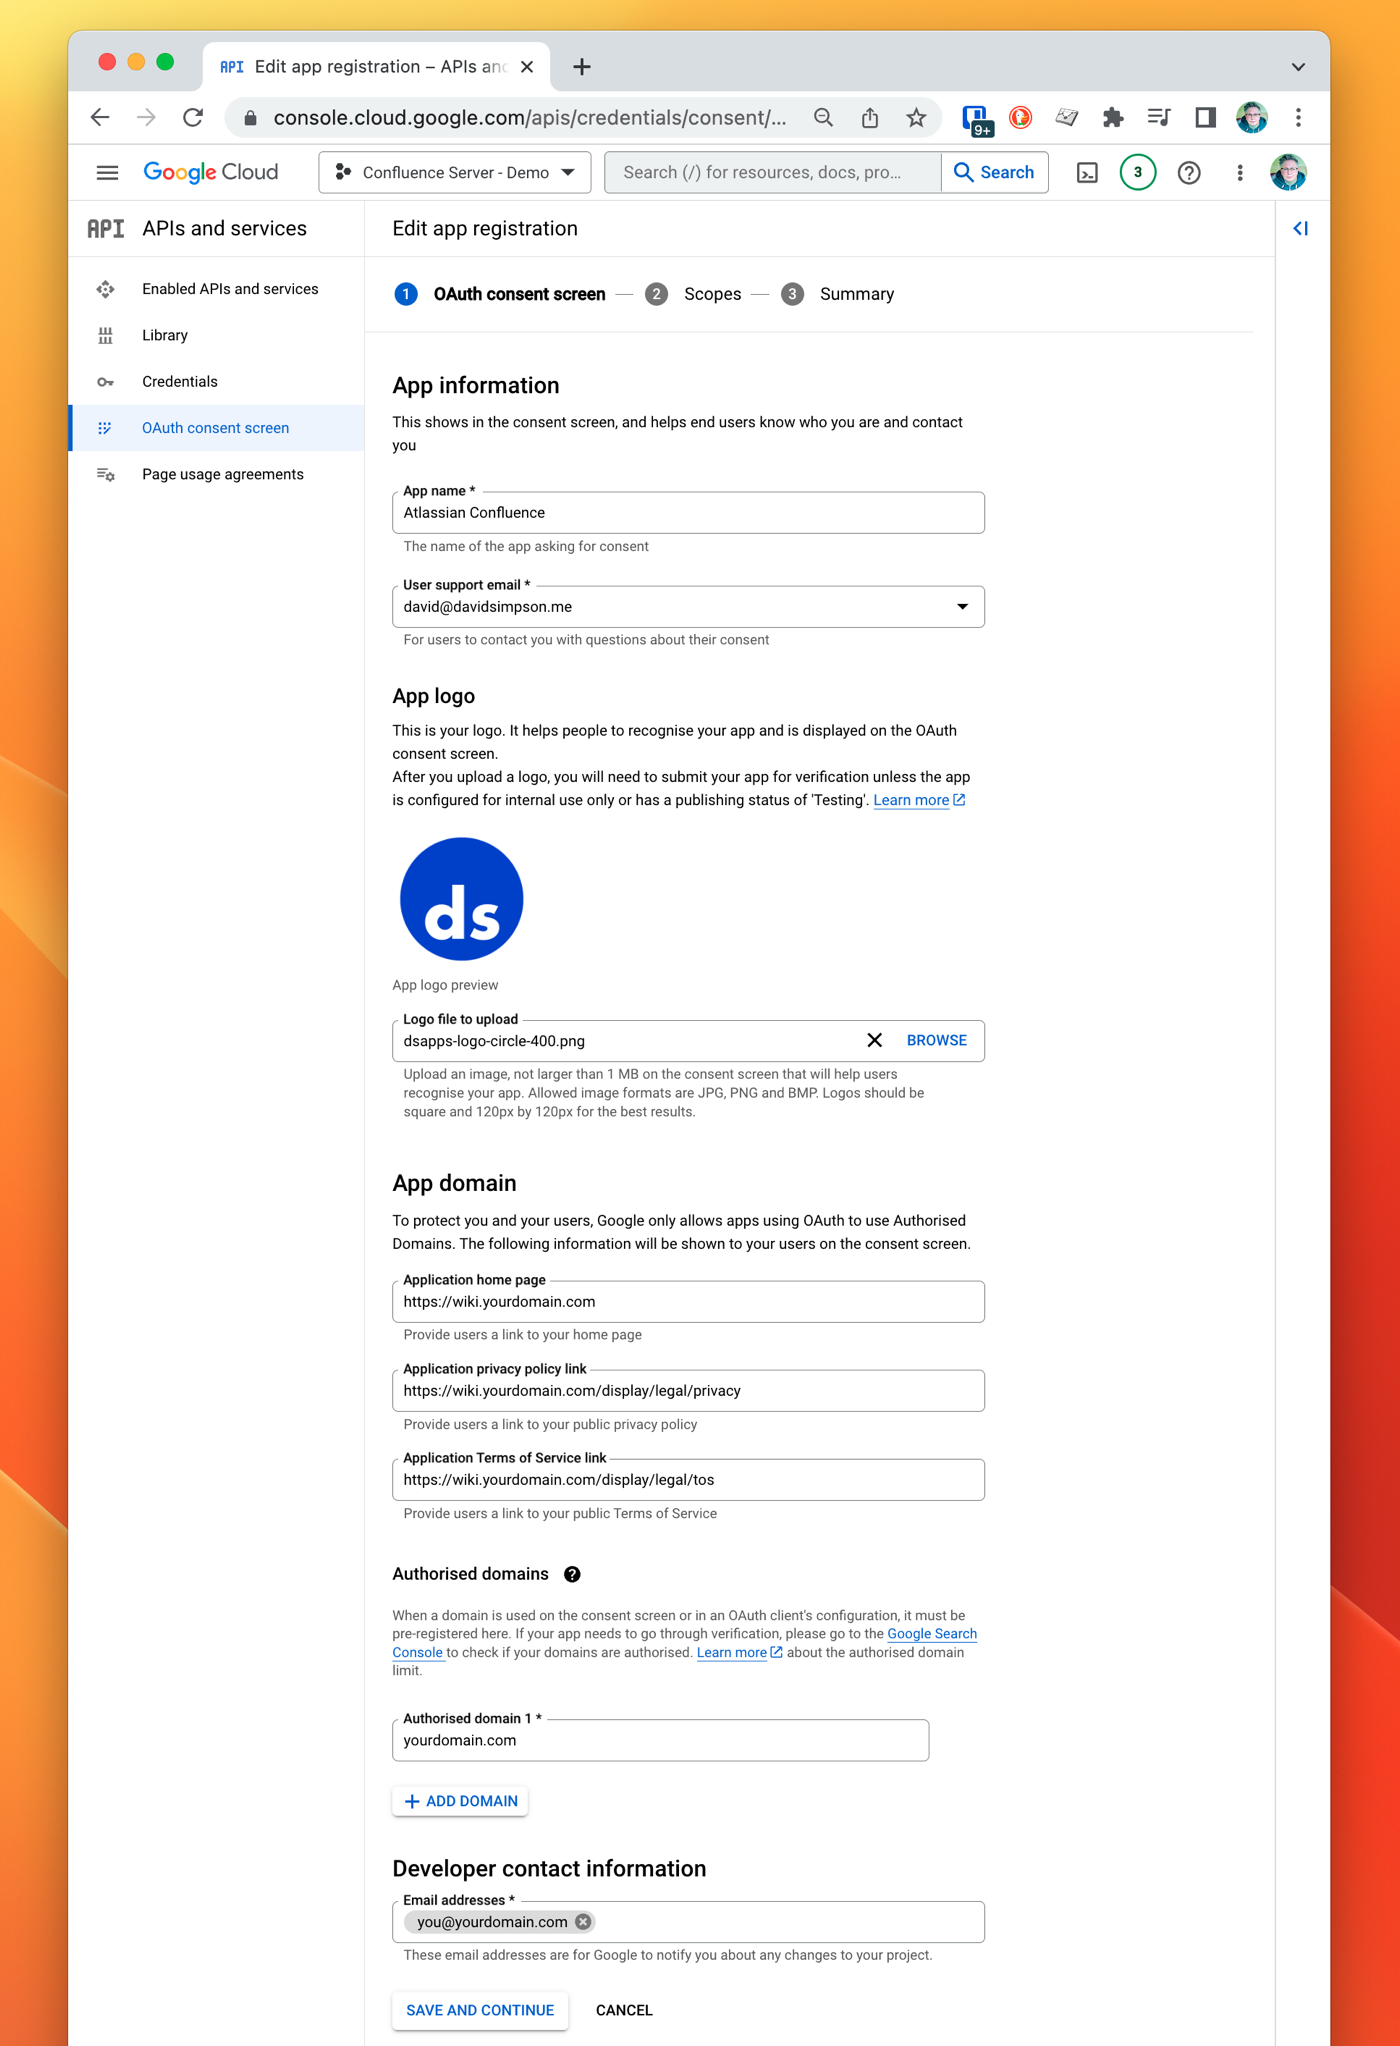This screenshot has width=1400, height=2046.
Task: Clear the uploaded logo file with X
Action: [874, 1040]
